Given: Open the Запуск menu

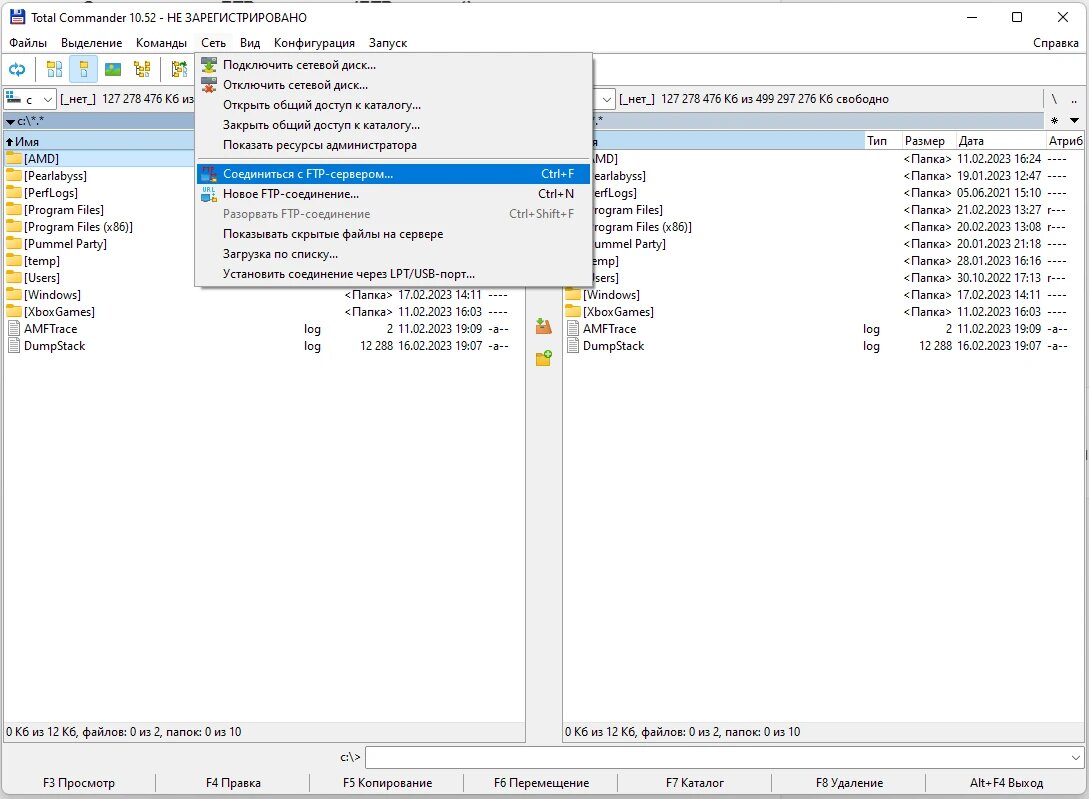Looking at the screenshot, I should pos(388,42).
